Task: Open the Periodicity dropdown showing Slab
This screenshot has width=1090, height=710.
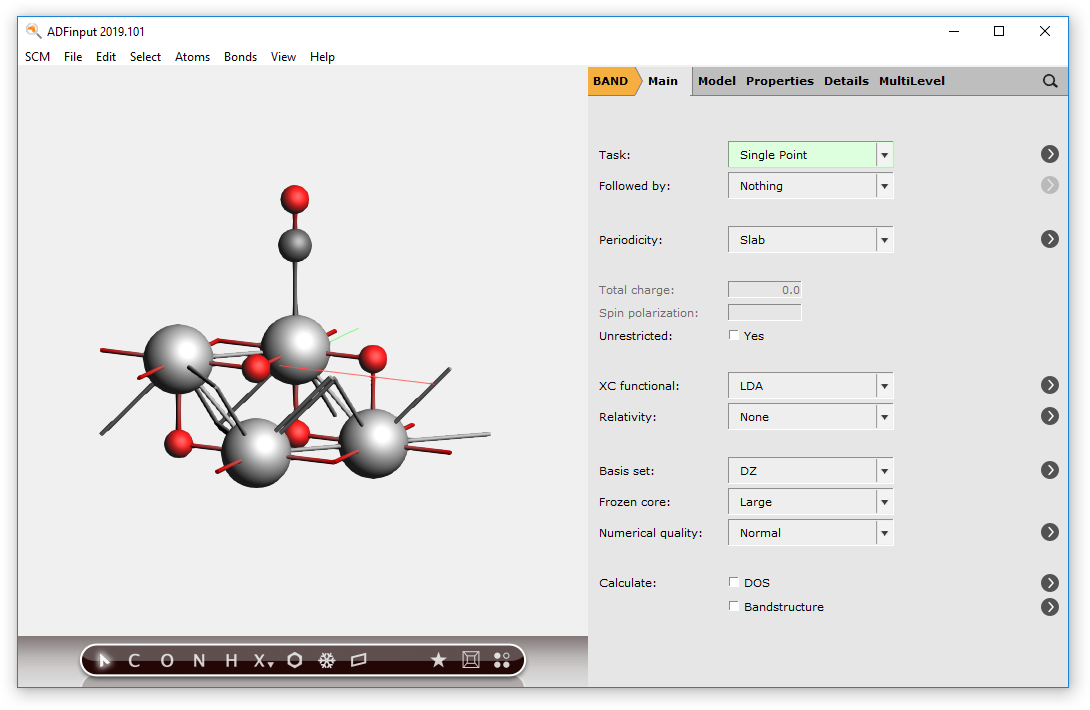Action: [x=810, y=240]
